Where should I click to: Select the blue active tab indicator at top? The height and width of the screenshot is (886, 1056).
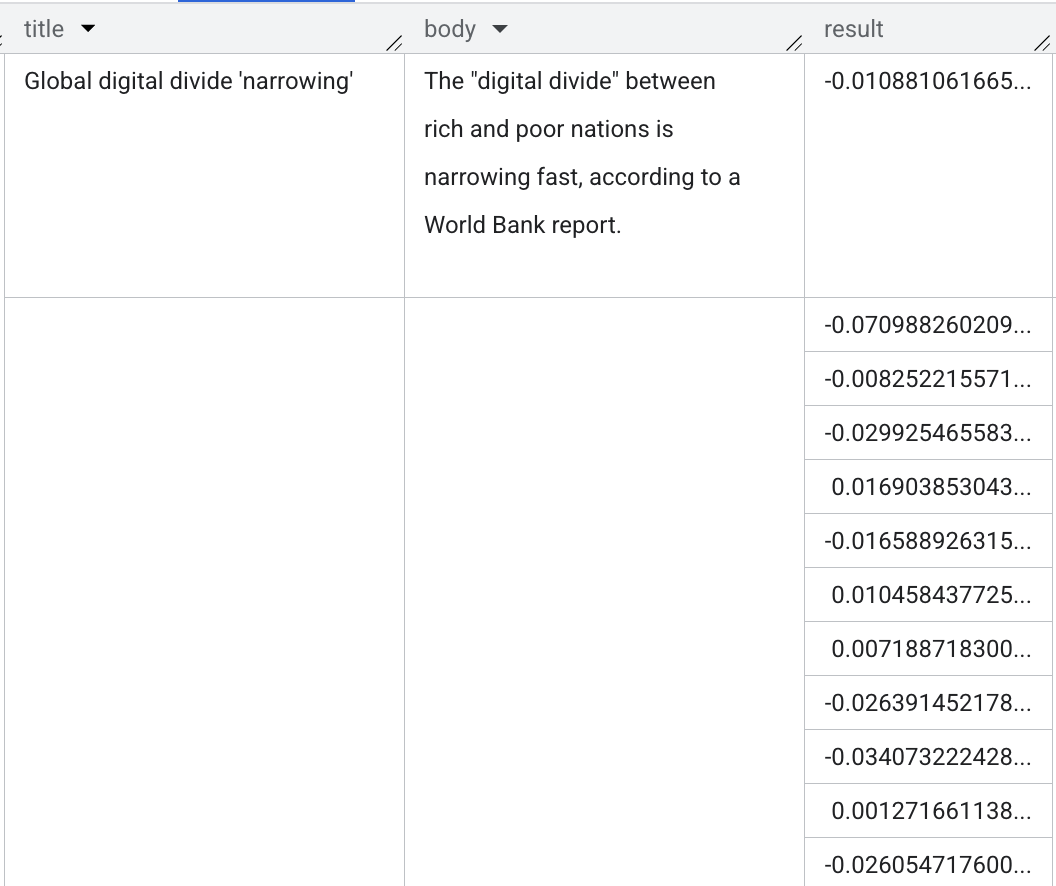pyautogui.click(x=265, y=3)
